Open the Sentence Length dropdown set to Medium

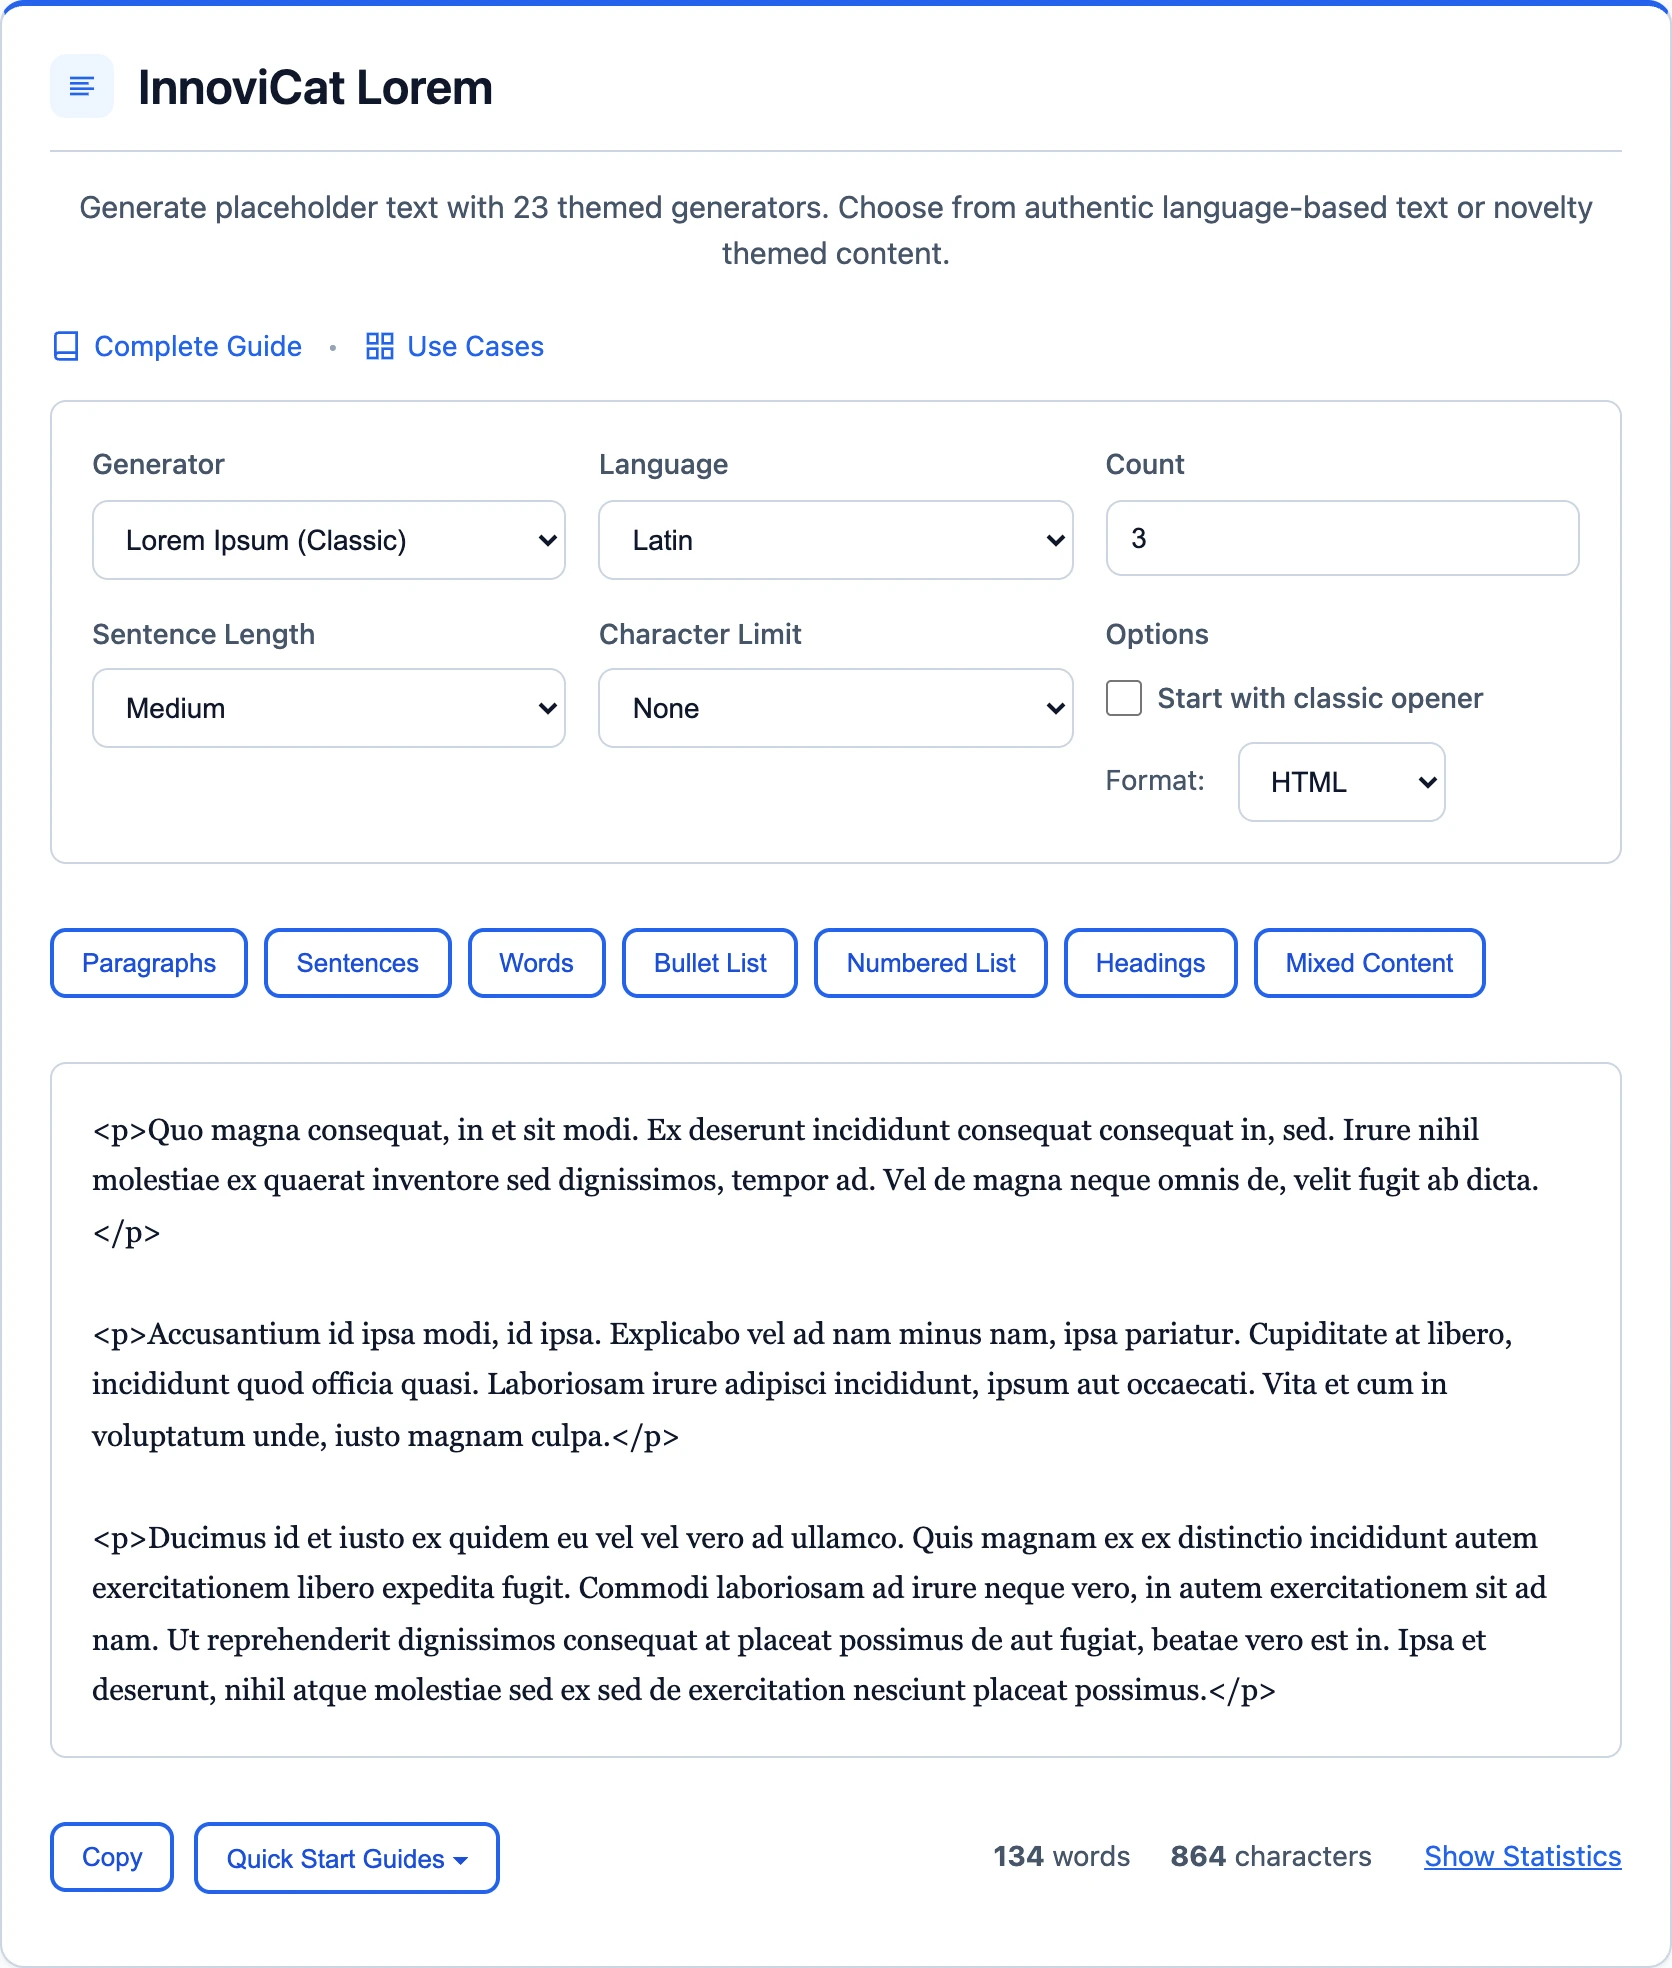pos(329,708)
